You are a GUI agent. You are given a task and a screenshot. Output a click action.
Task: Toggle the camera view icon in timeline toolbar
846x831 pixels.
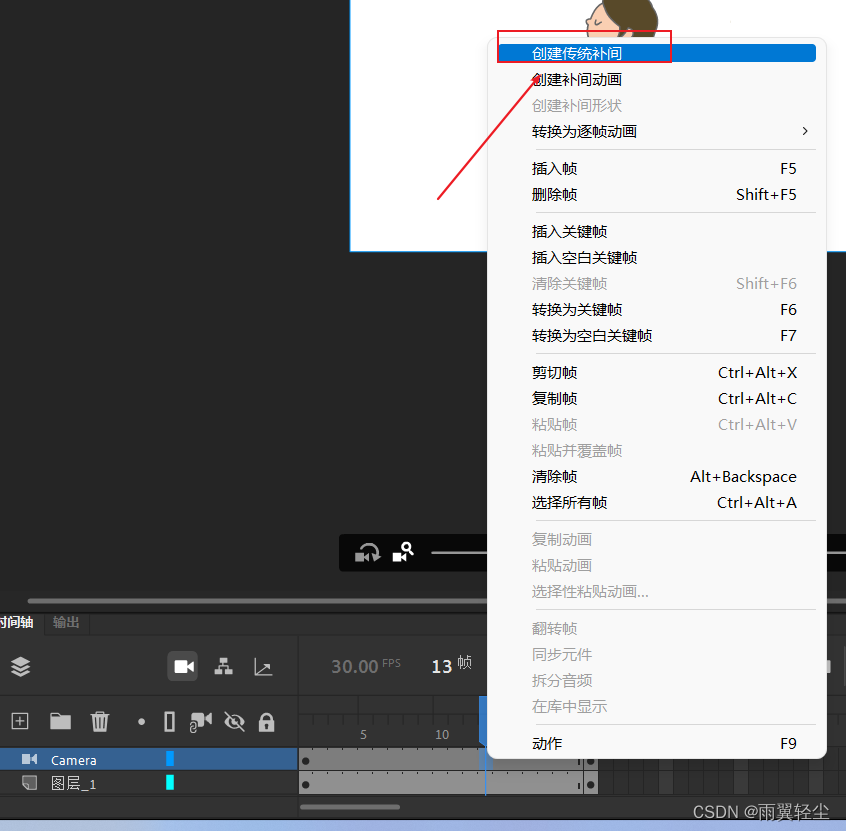[183, 666]
